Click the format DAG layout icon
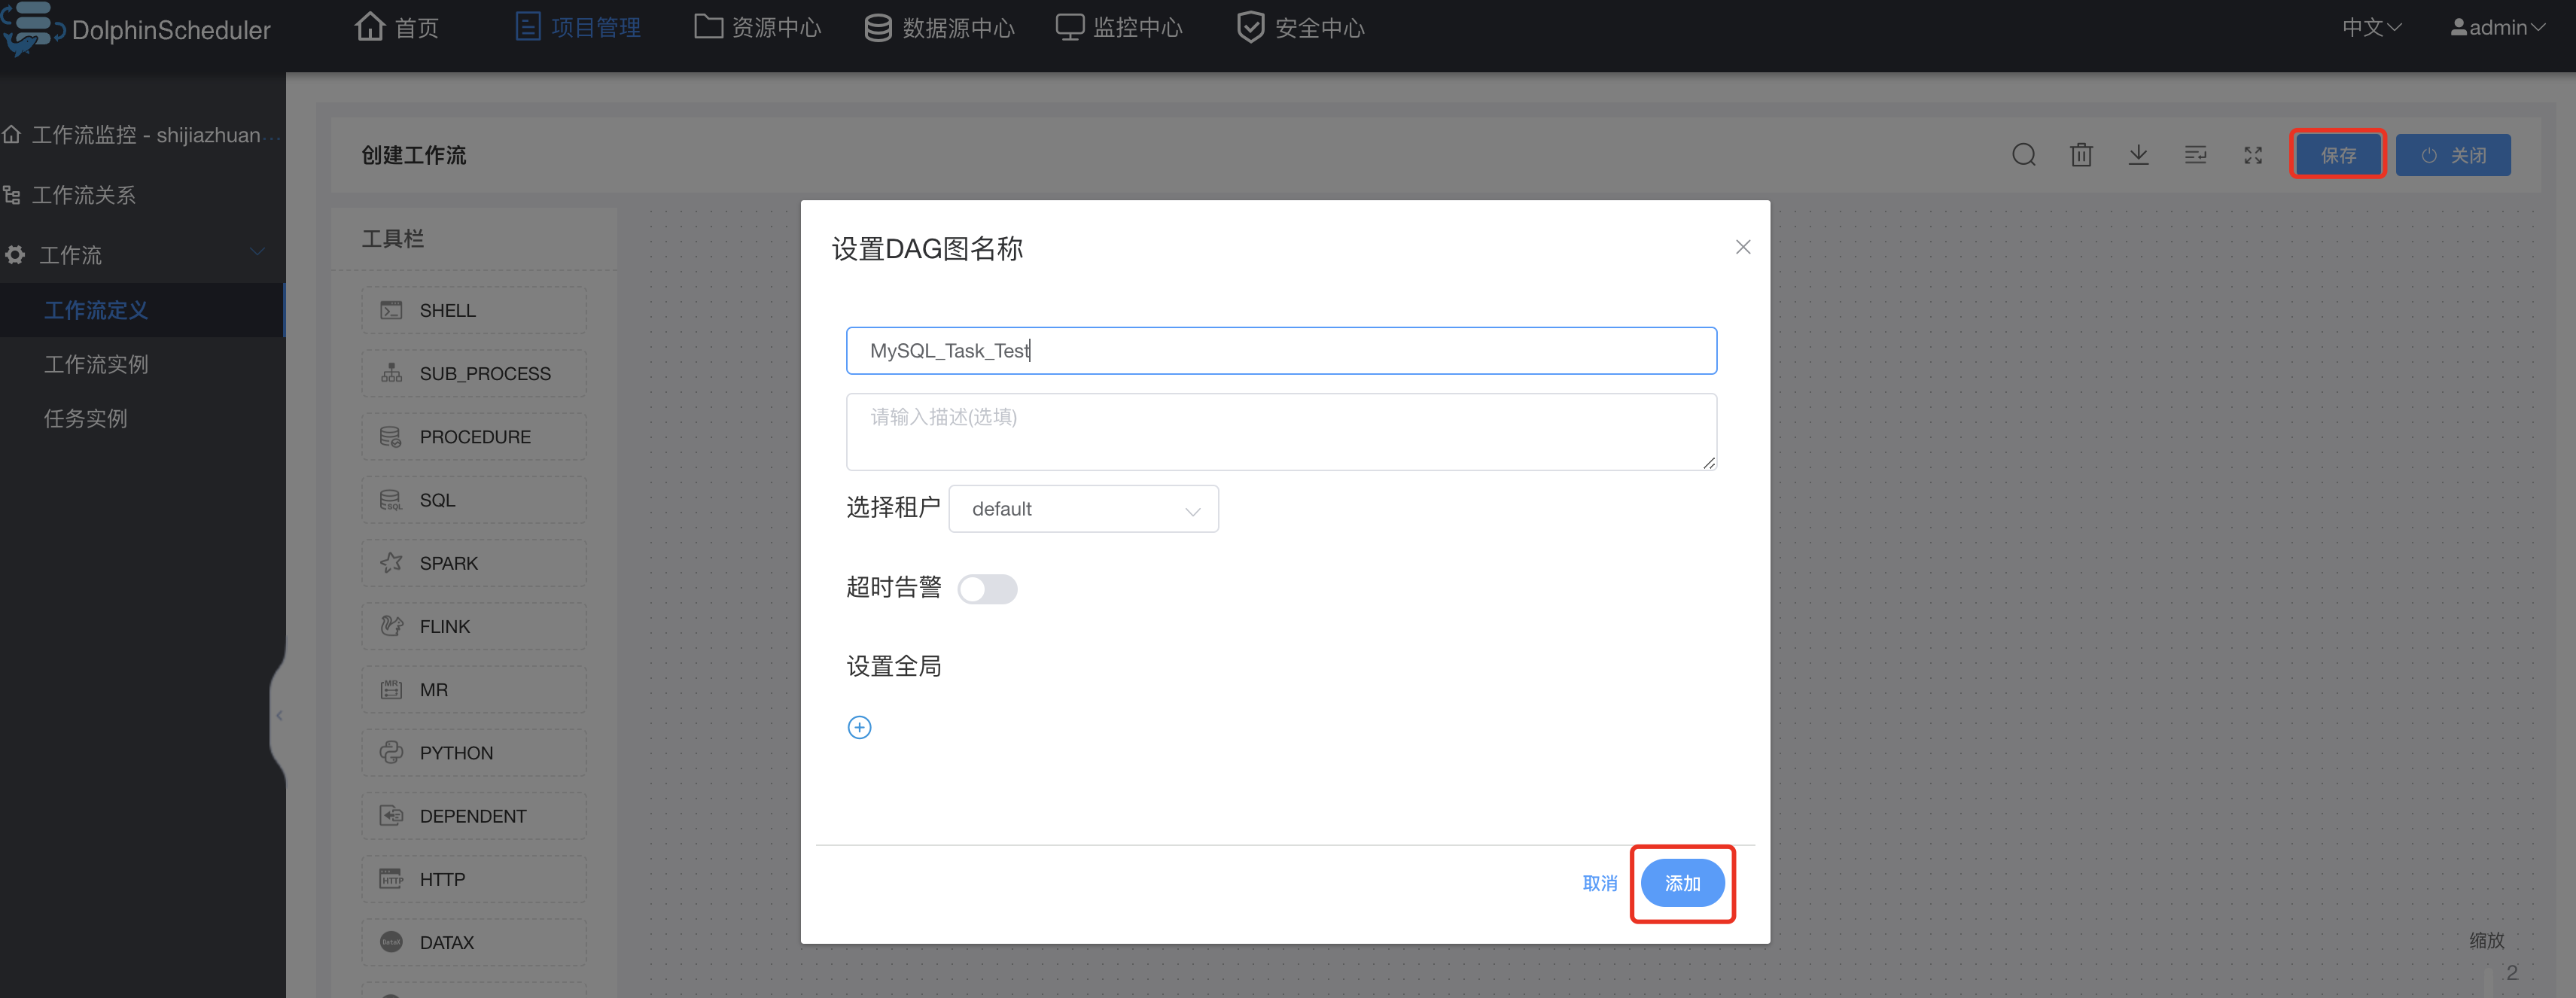 [2195, 155]
